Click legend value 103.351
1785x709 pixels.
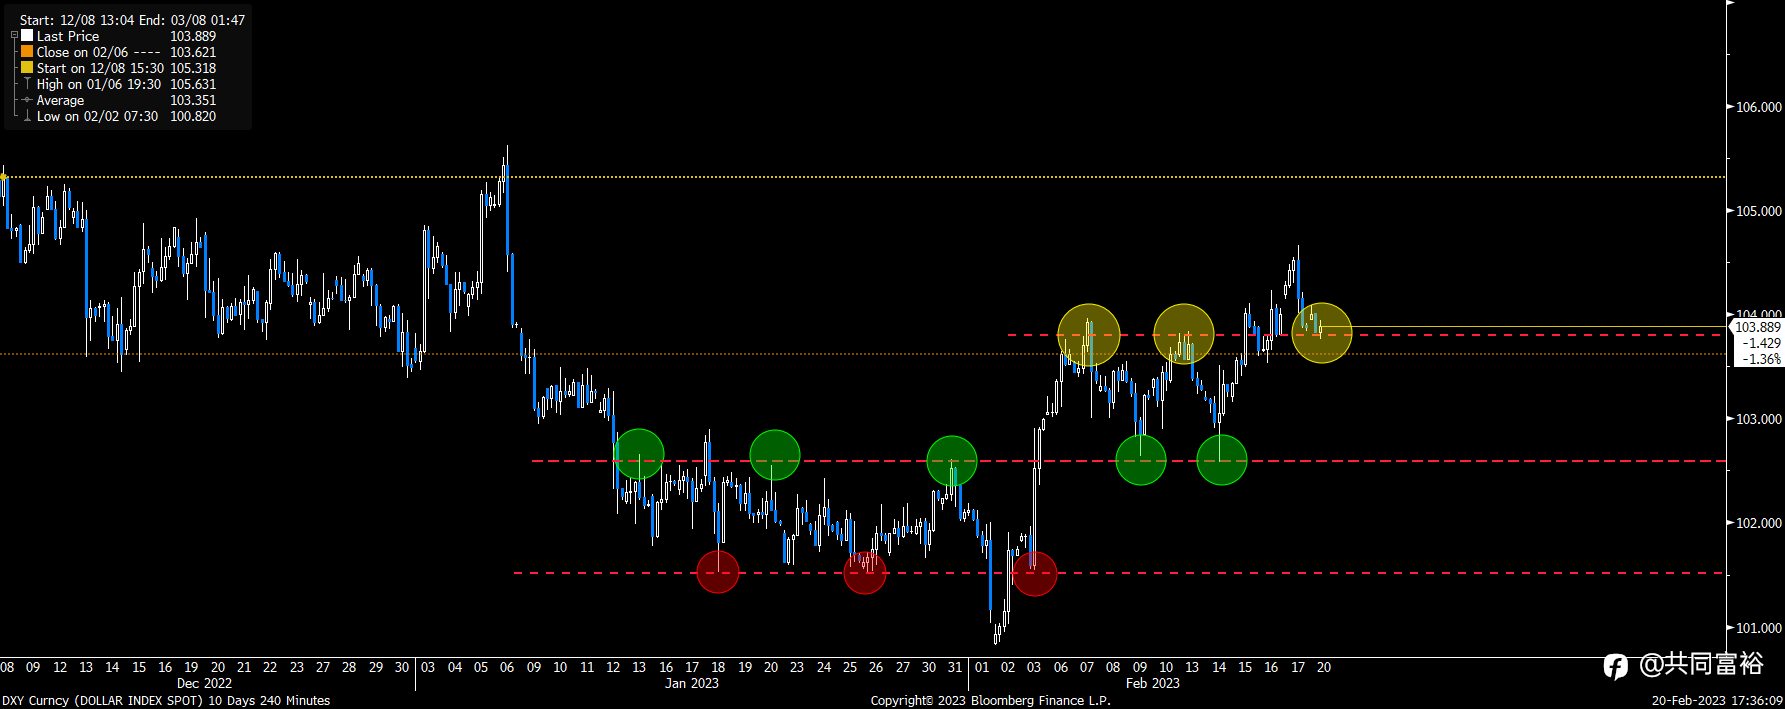tap(193, 100)
